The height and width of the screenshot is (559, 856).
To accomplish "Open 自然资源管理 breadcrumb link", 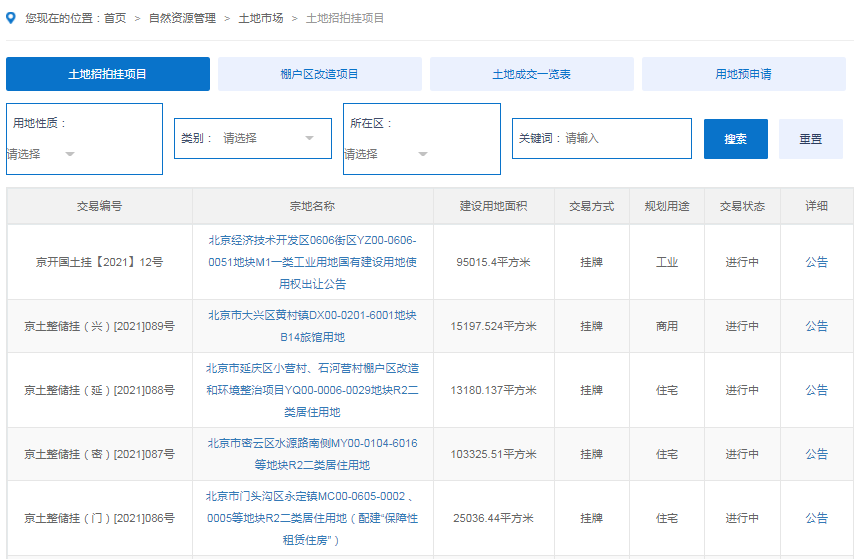I will 182,18.
